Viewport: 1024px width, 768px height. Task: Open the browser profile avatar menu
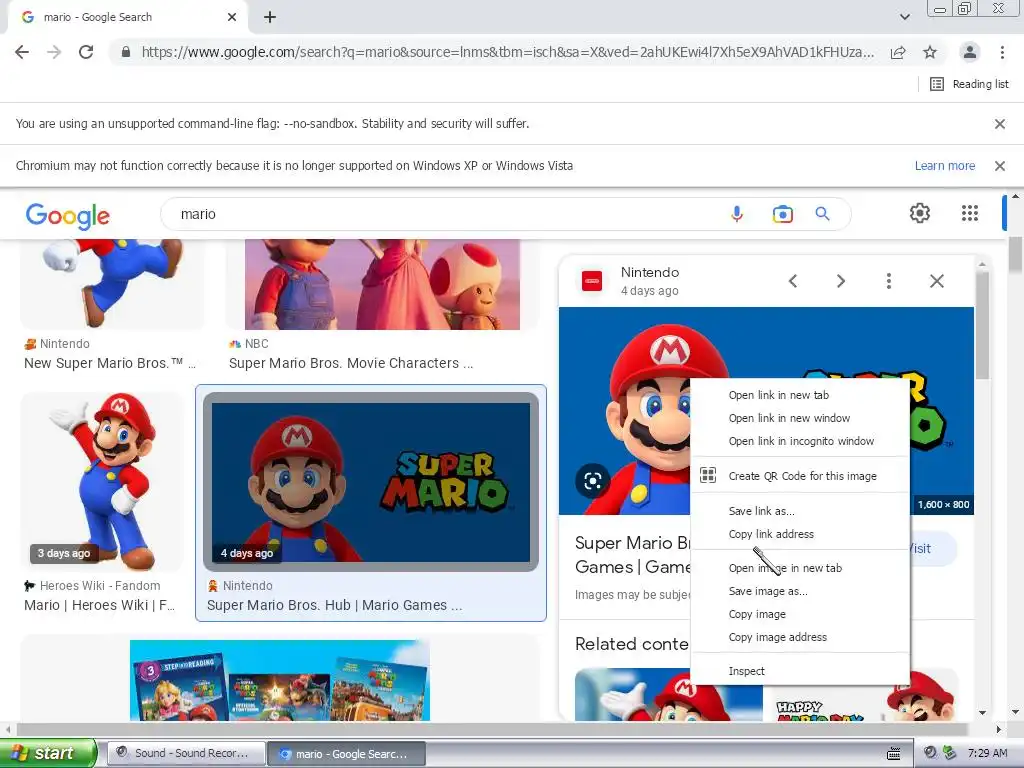[970, 52]
